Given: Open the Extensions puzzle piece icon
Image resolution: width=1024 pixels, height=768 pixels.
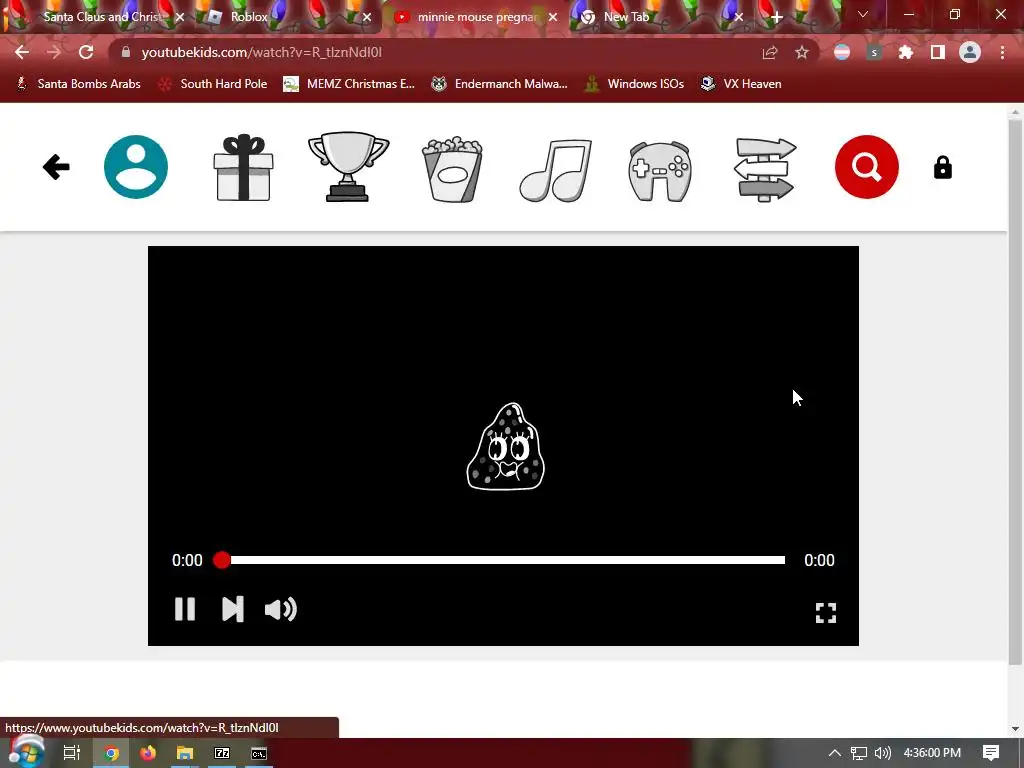Looking at the screenshot, I should [906, 52].
